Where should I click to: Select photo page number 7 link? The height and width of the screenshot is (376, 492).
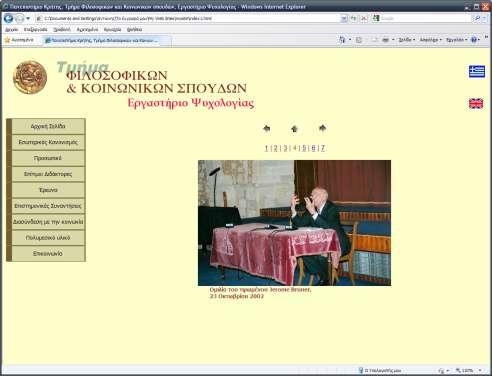tap(322, 148)
